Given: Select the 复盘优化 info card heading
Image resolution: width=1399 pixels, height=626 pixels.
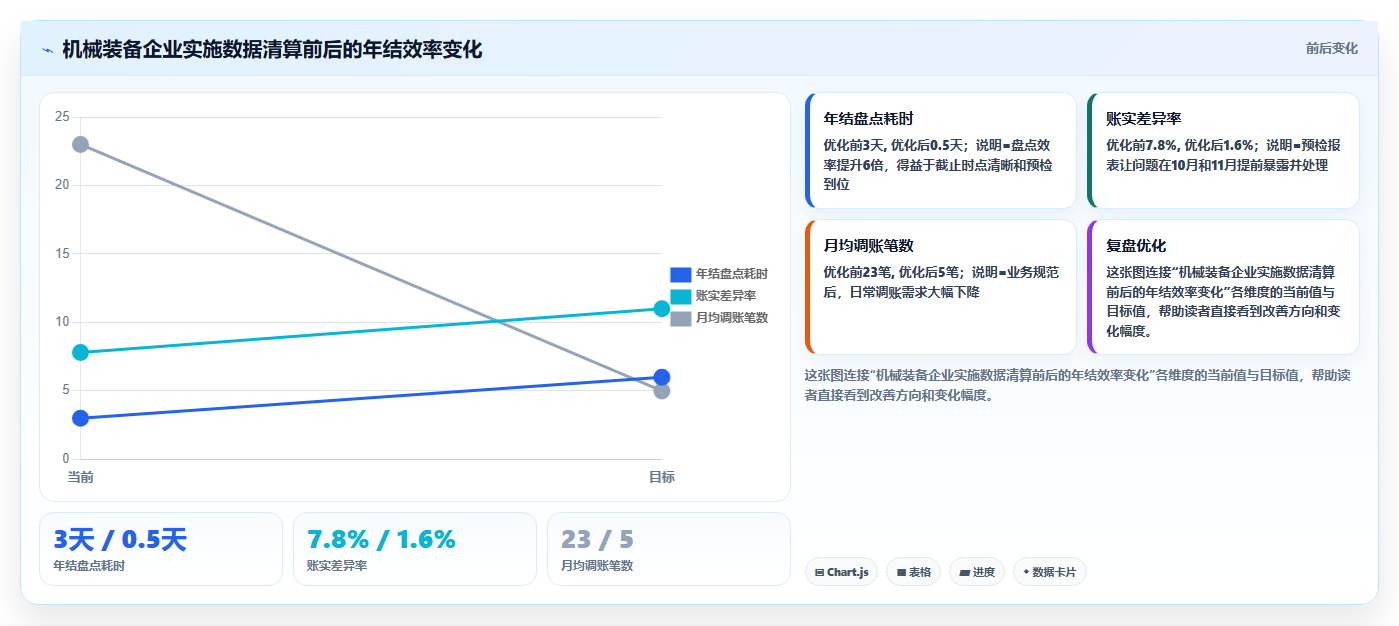Looking at the screenshot, I should click(x=1136, y=245).
